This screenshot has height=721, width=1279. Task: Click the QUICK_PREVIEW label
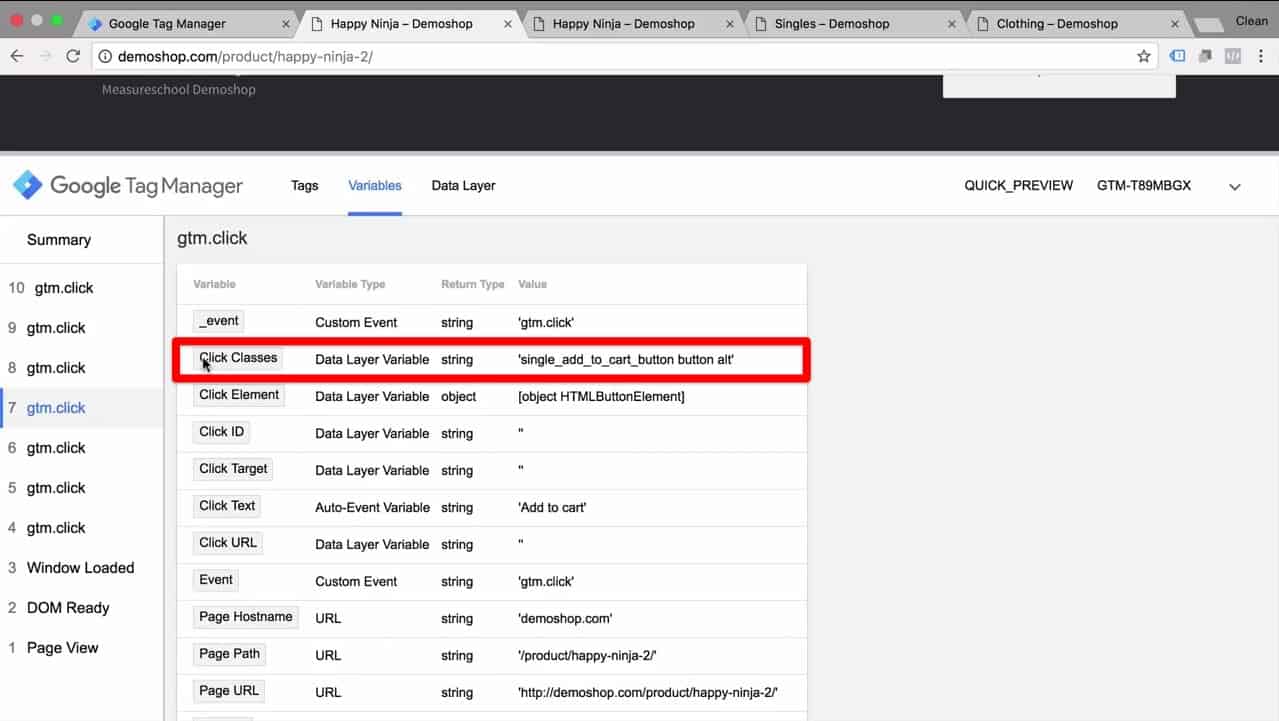click(x=1018, y=185)
